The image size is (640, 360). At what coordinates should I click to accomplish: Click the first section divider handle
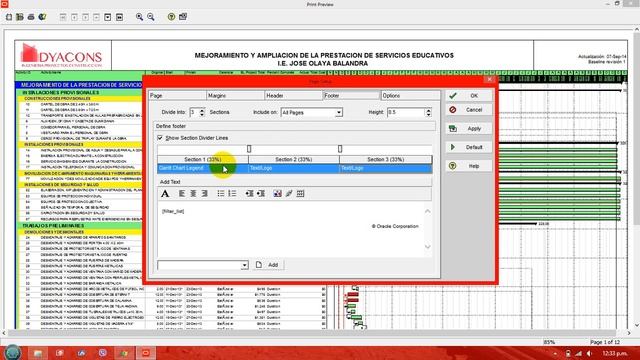coord(249,149)
